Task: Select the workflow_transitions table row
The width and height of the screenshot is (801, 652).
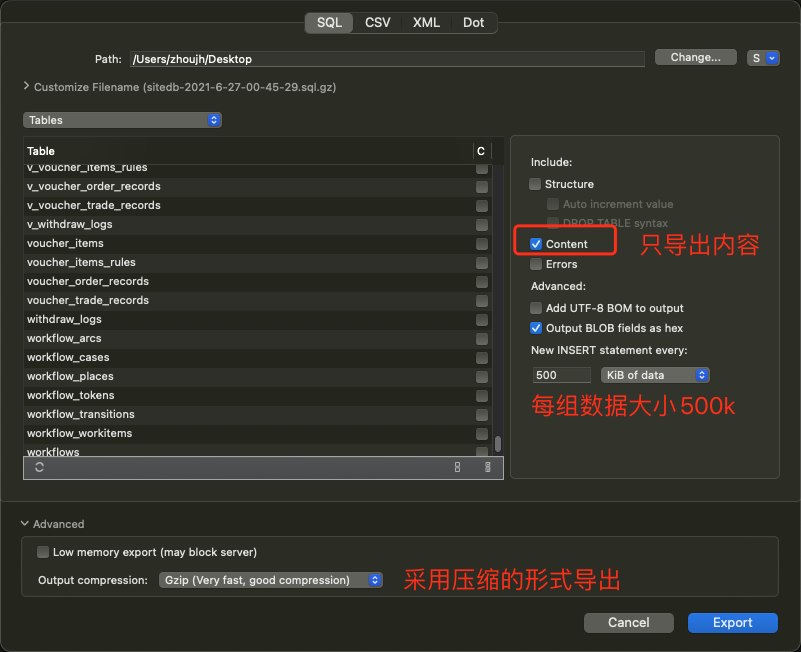Action: pyautogui.click(x=257, y=414)
